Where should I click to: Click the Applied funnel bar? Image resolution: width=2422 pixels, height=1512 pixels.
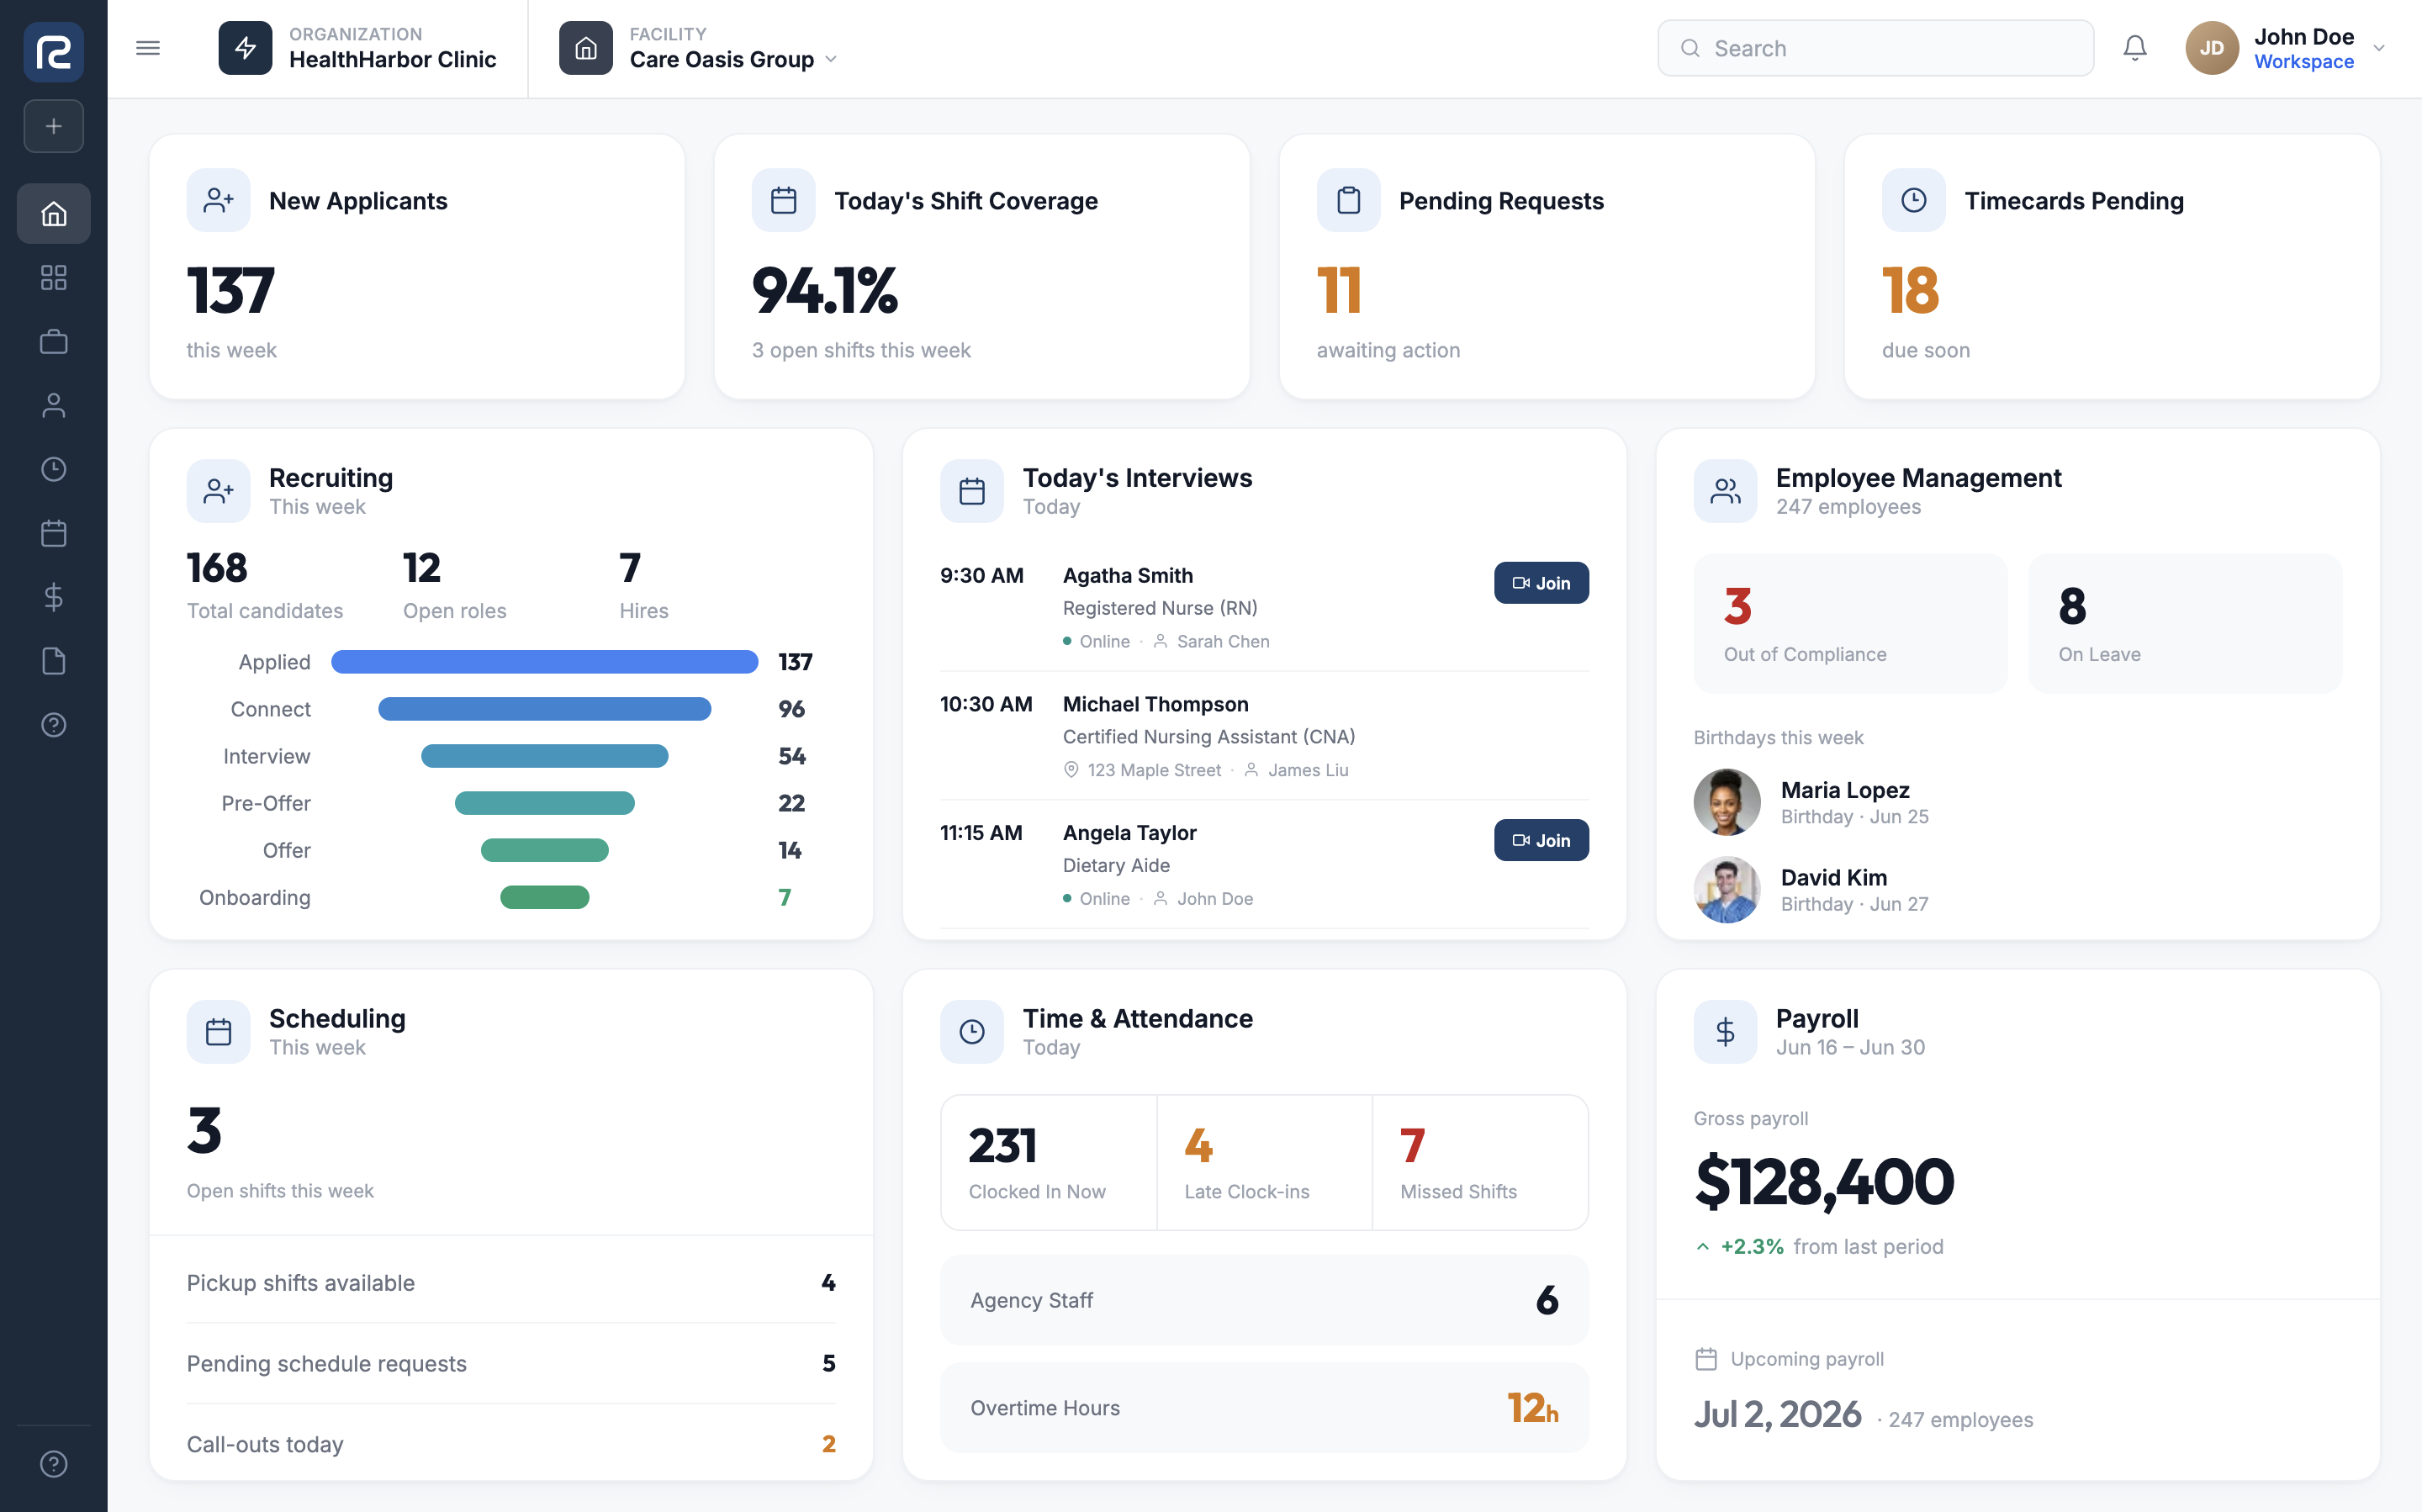545,662
